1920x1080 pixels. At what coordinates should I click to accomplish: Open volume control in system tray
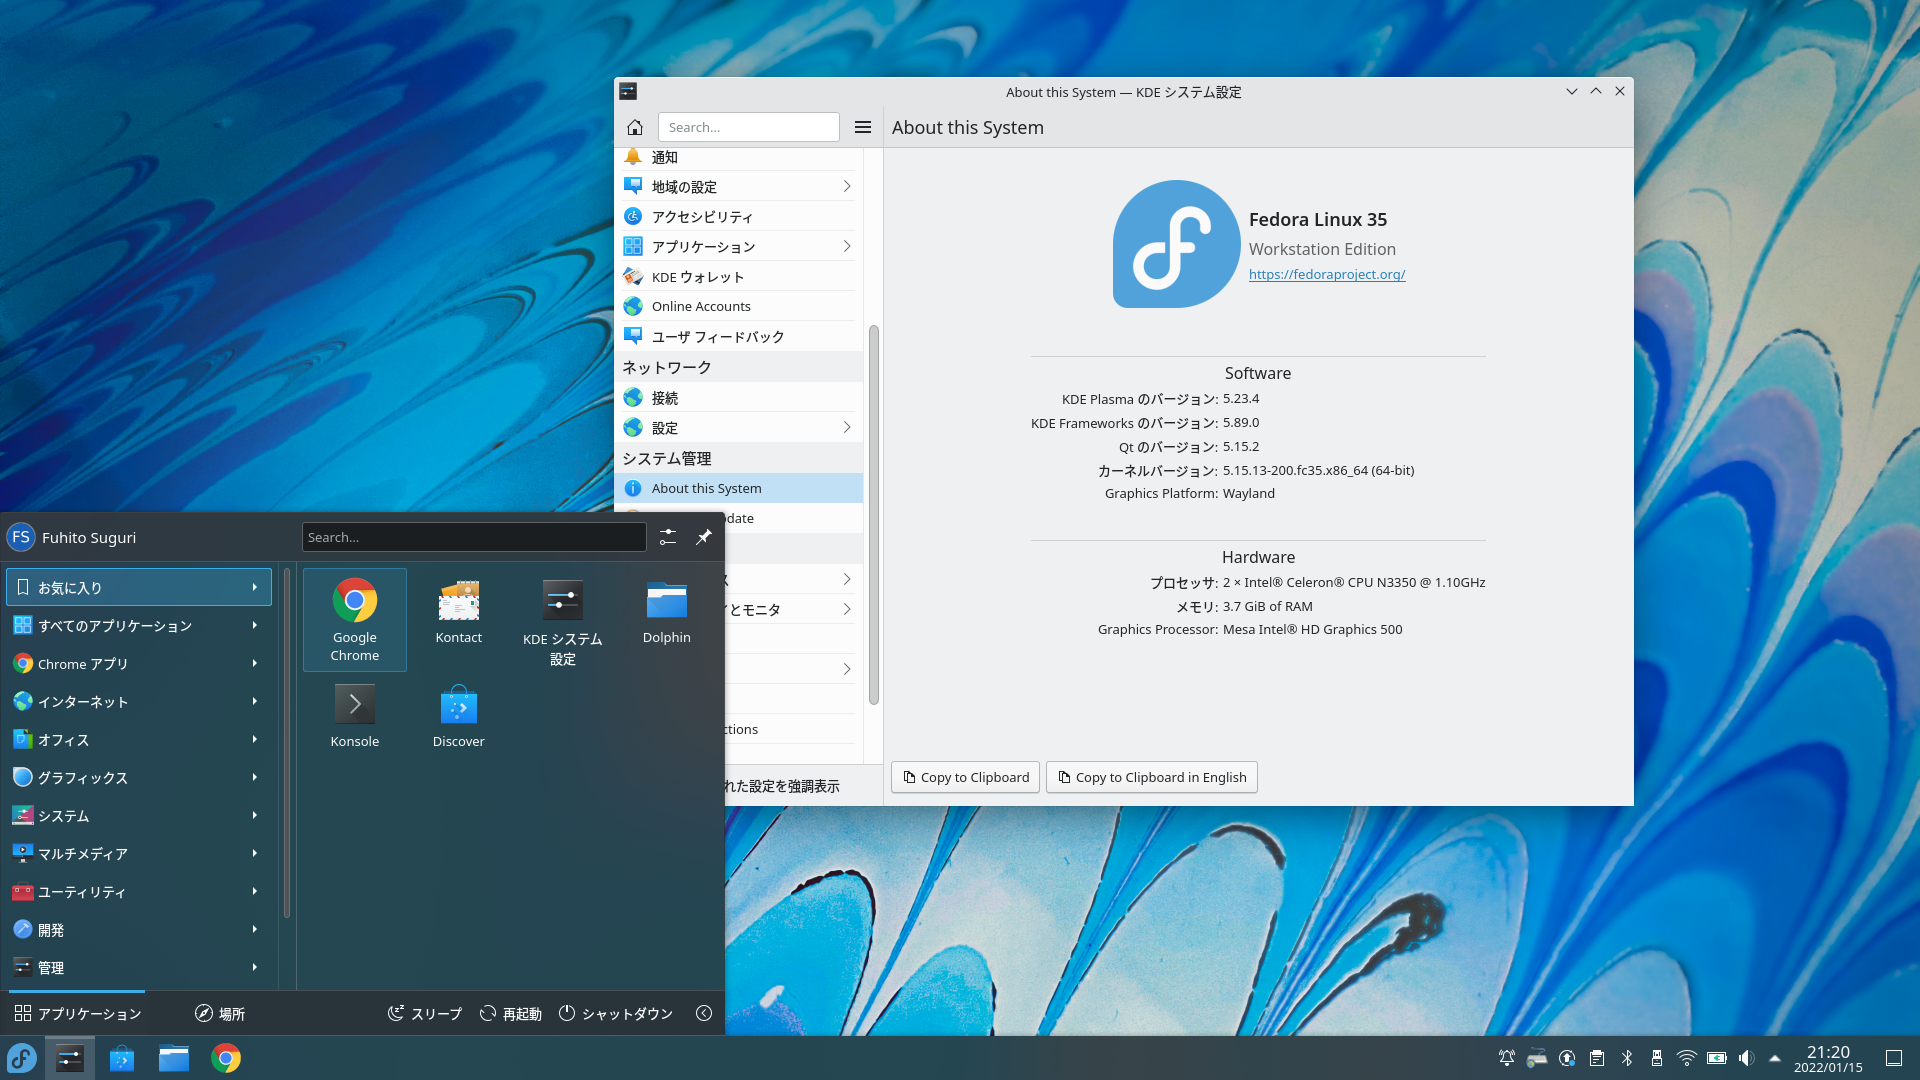[x=1746, y=1058]
